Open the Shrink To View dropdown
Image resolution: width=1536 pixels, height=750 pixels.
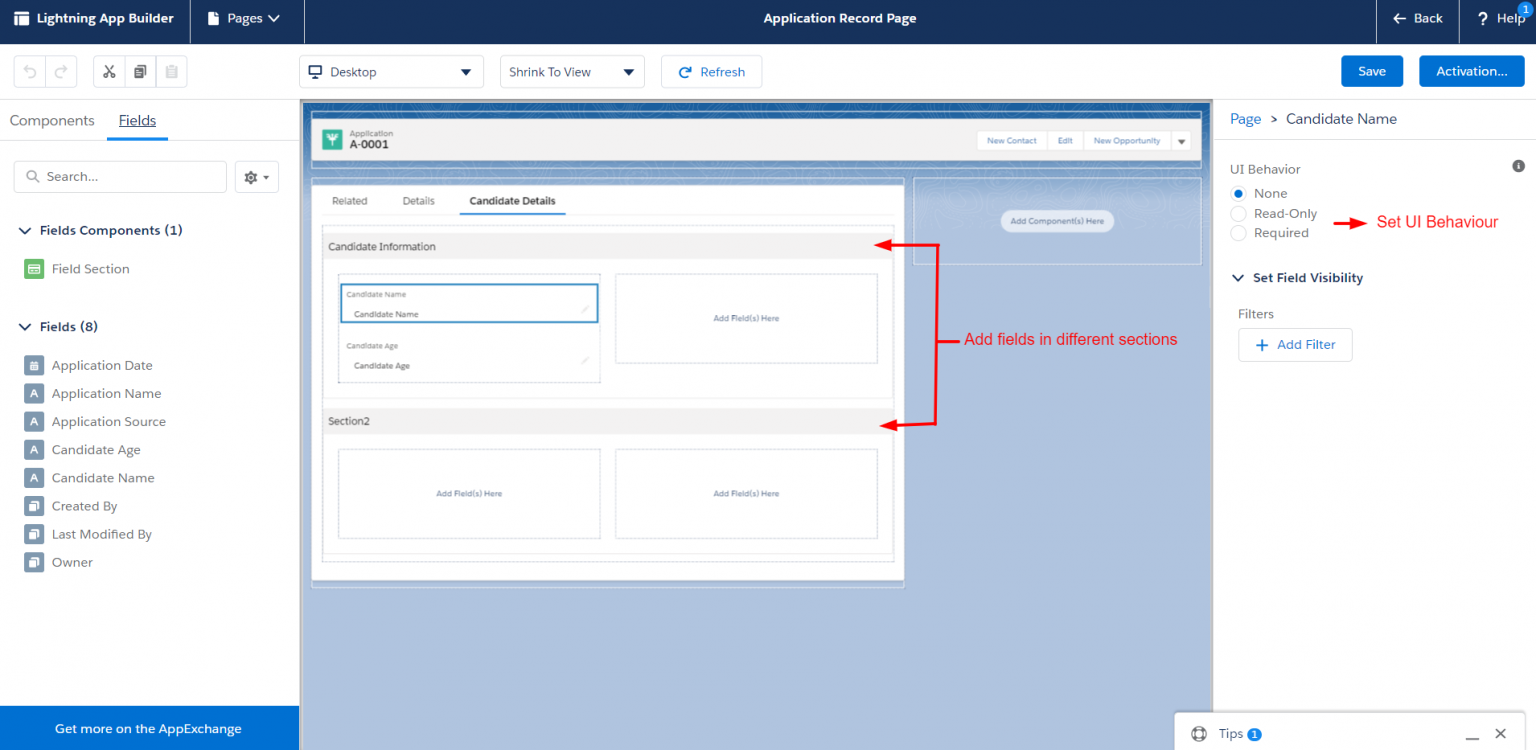572,72
